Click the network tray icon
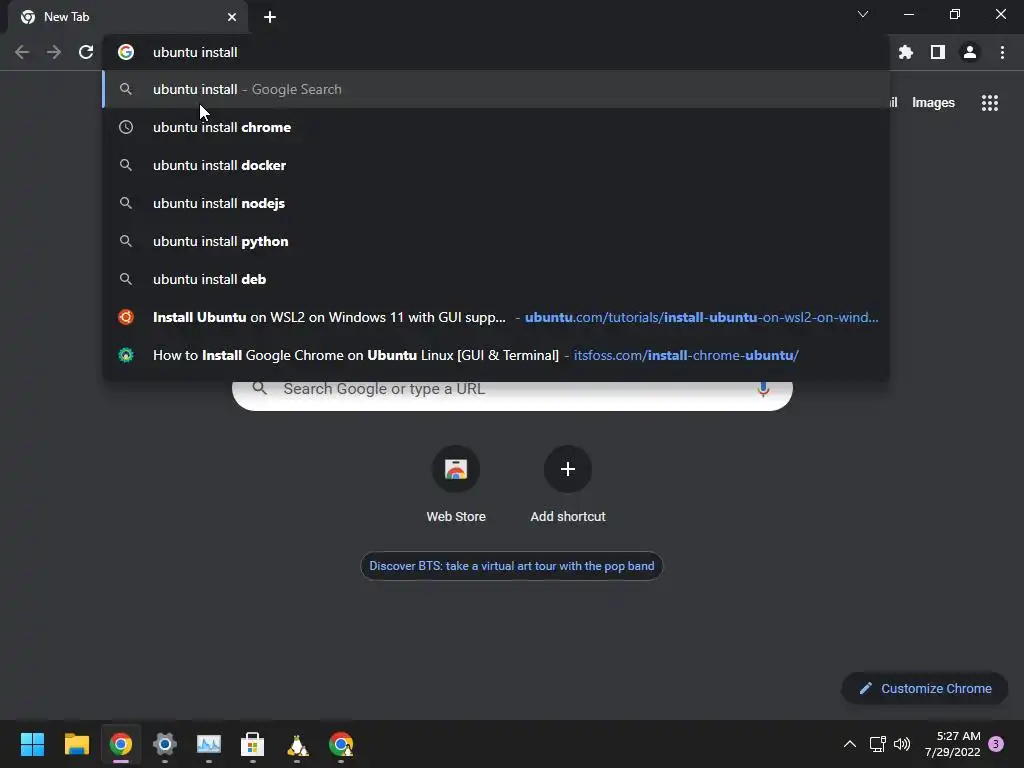 (877, 744)
